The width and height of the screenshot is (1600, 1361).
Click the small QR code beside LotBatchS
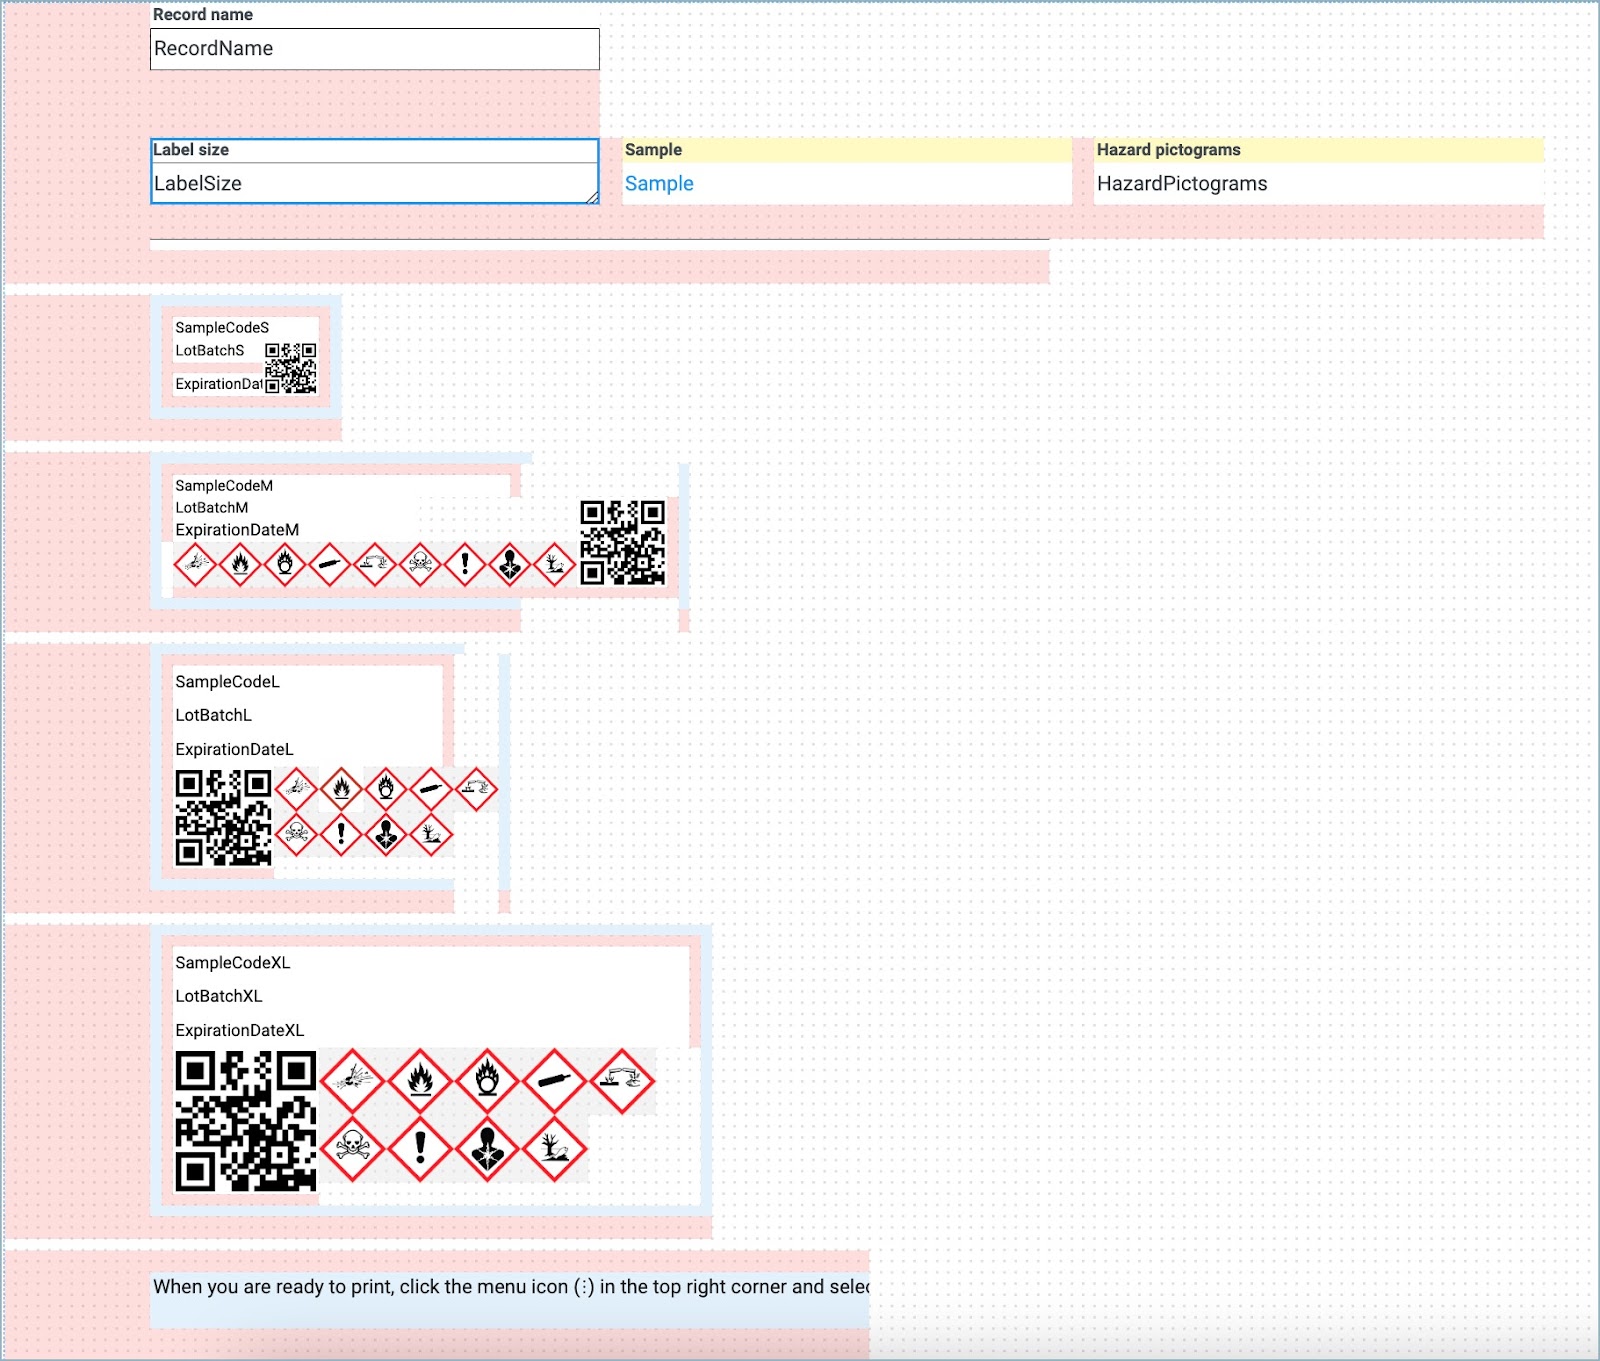point(291,368)
